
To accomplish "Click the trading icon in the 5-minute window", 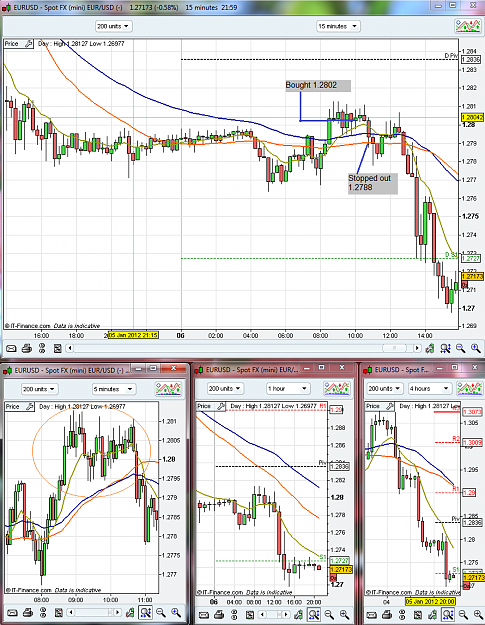I will [130, 612].
